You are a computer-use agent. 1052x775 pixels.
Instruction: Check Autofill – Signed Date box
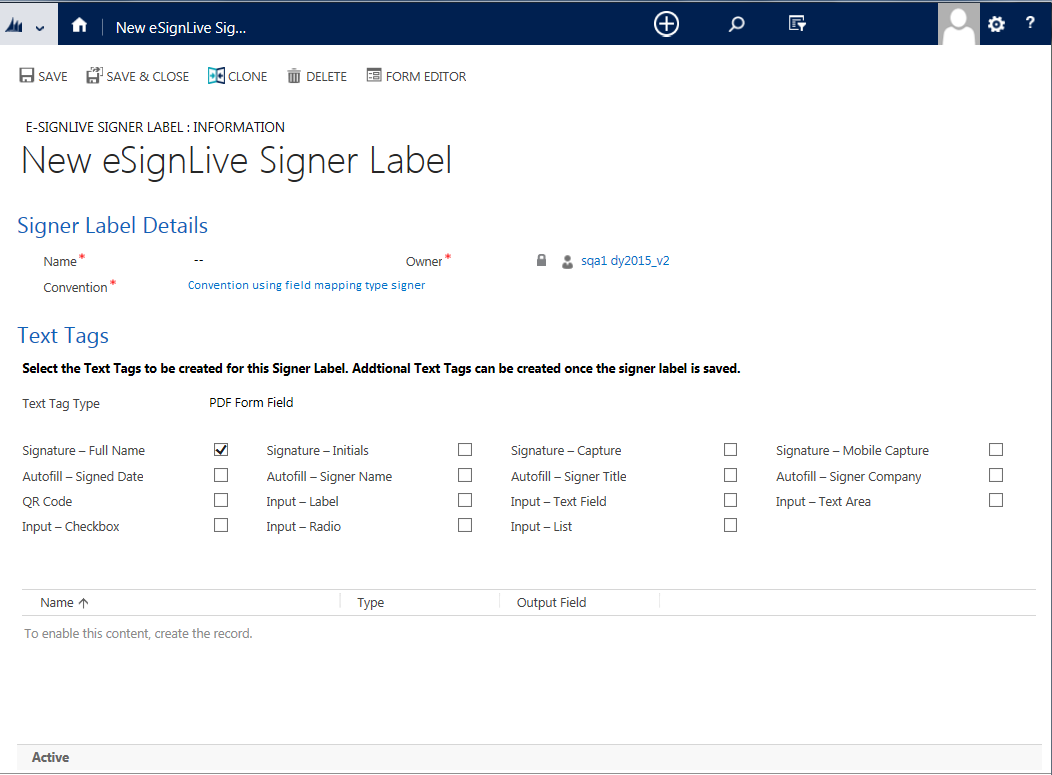[221, 475]
